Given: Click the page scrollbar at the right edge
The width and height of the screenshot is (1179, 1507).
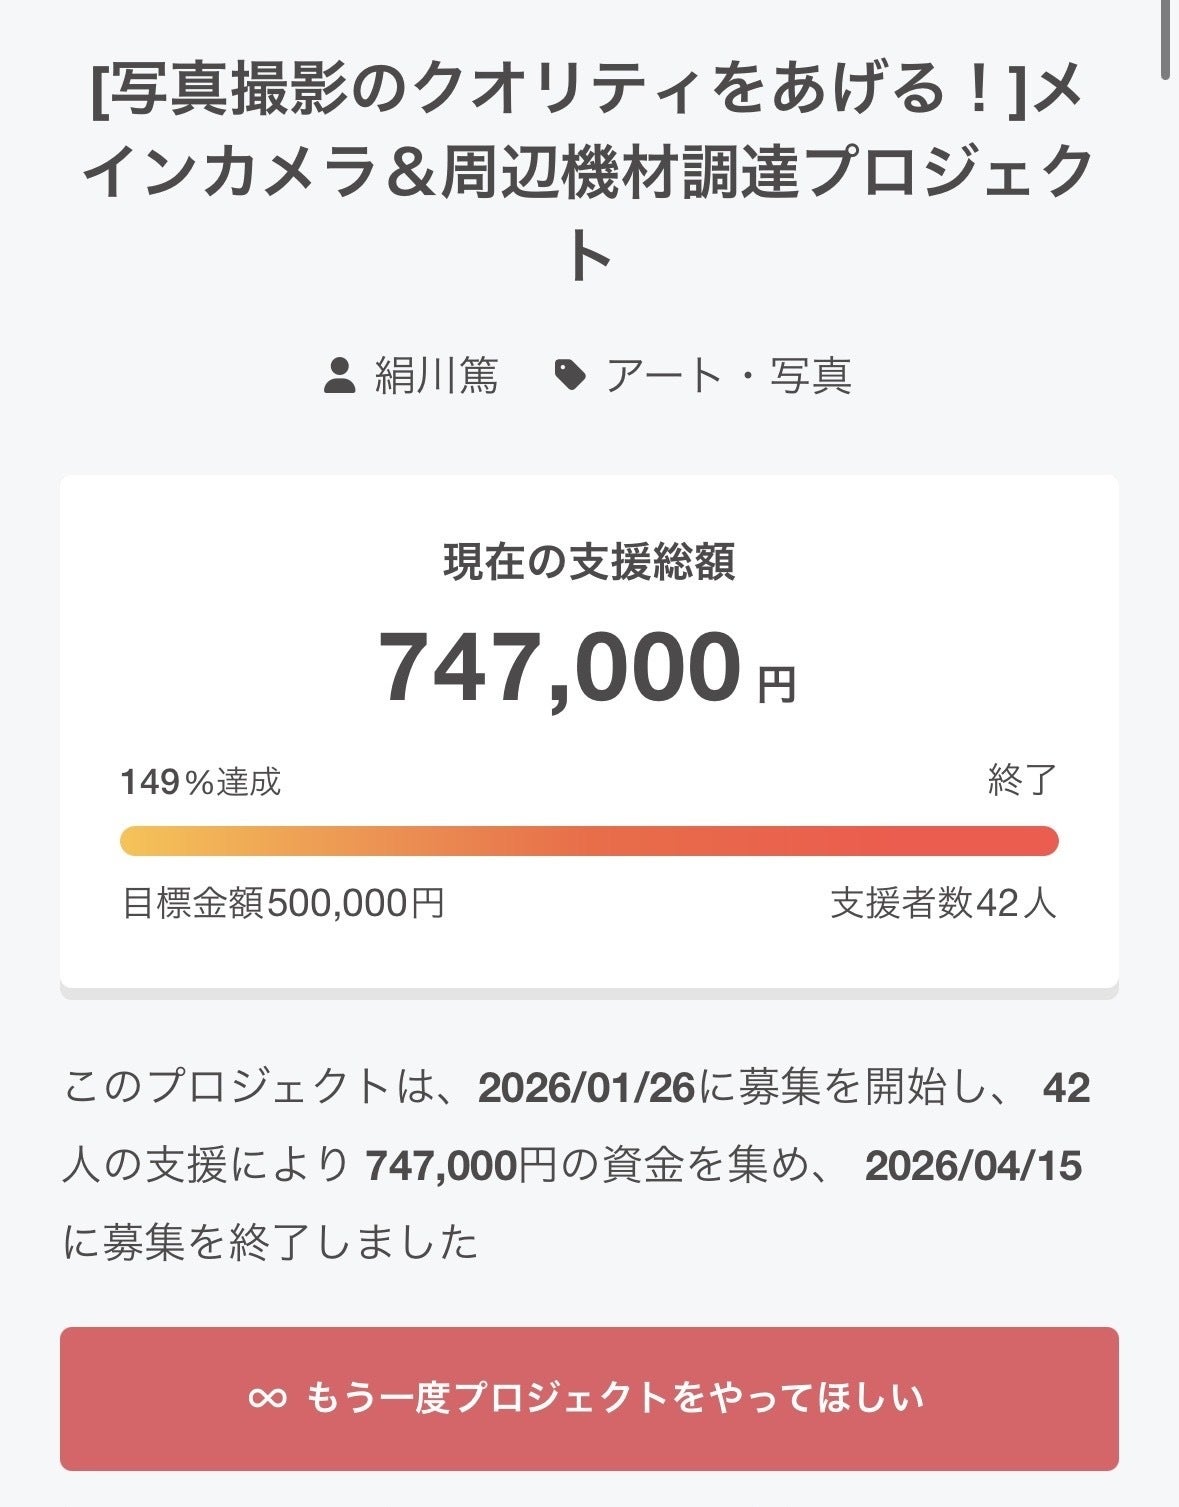Looking at the screenshot, I should tap(1166, 40).
